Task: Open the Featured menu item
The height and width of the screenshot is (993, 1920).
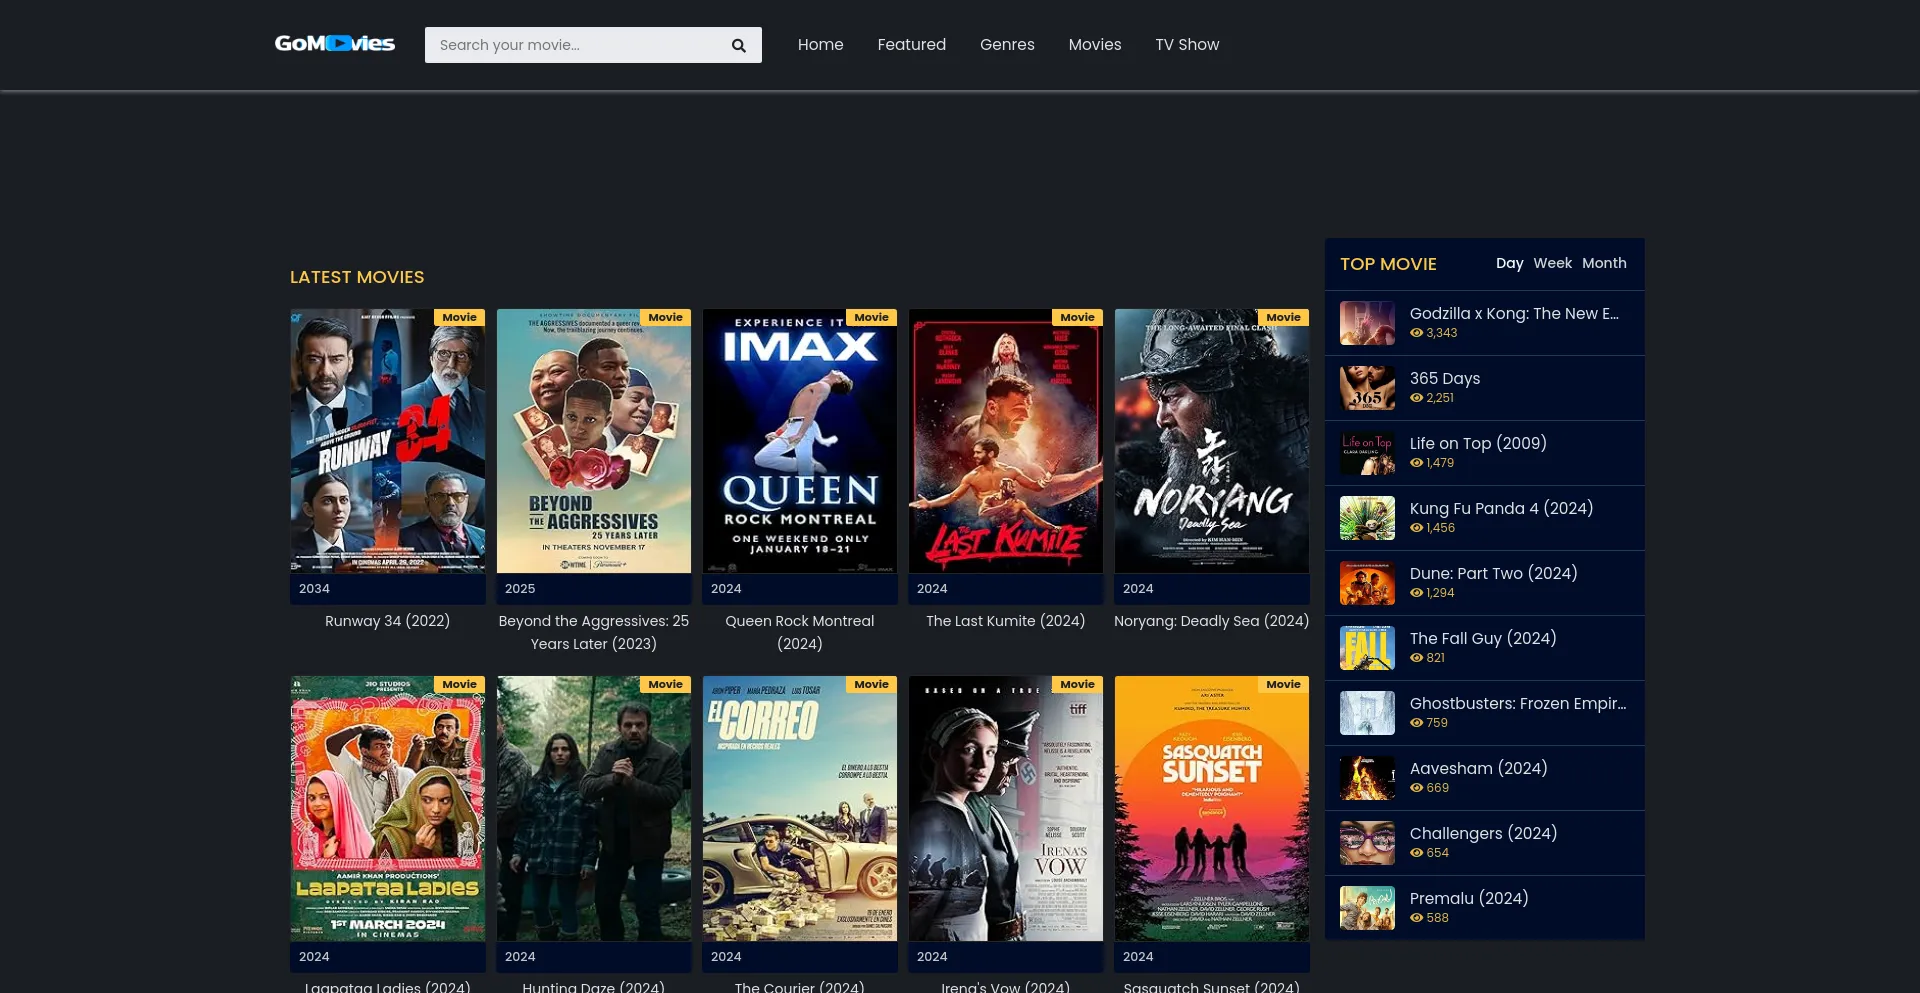Action: (x=911, y=45)
